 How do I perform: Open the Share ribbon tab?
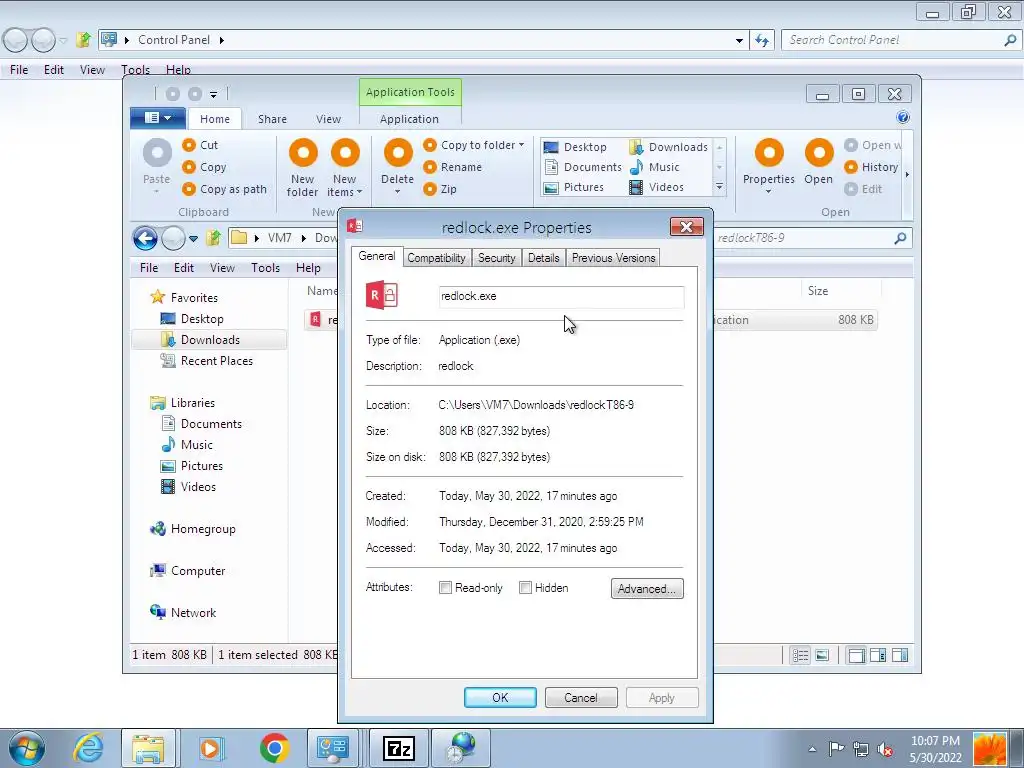point(272,119)
